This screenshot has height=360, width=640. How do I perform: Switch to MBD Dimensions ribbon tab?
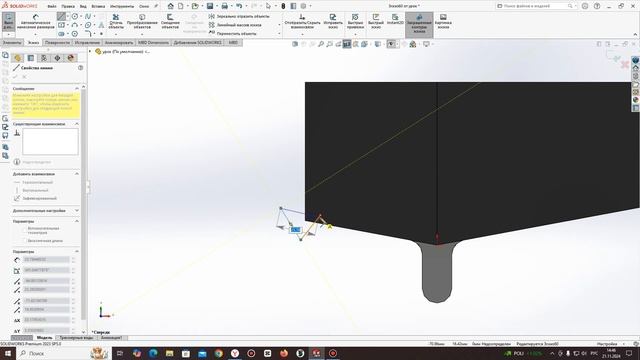click(x=153, y=42)
